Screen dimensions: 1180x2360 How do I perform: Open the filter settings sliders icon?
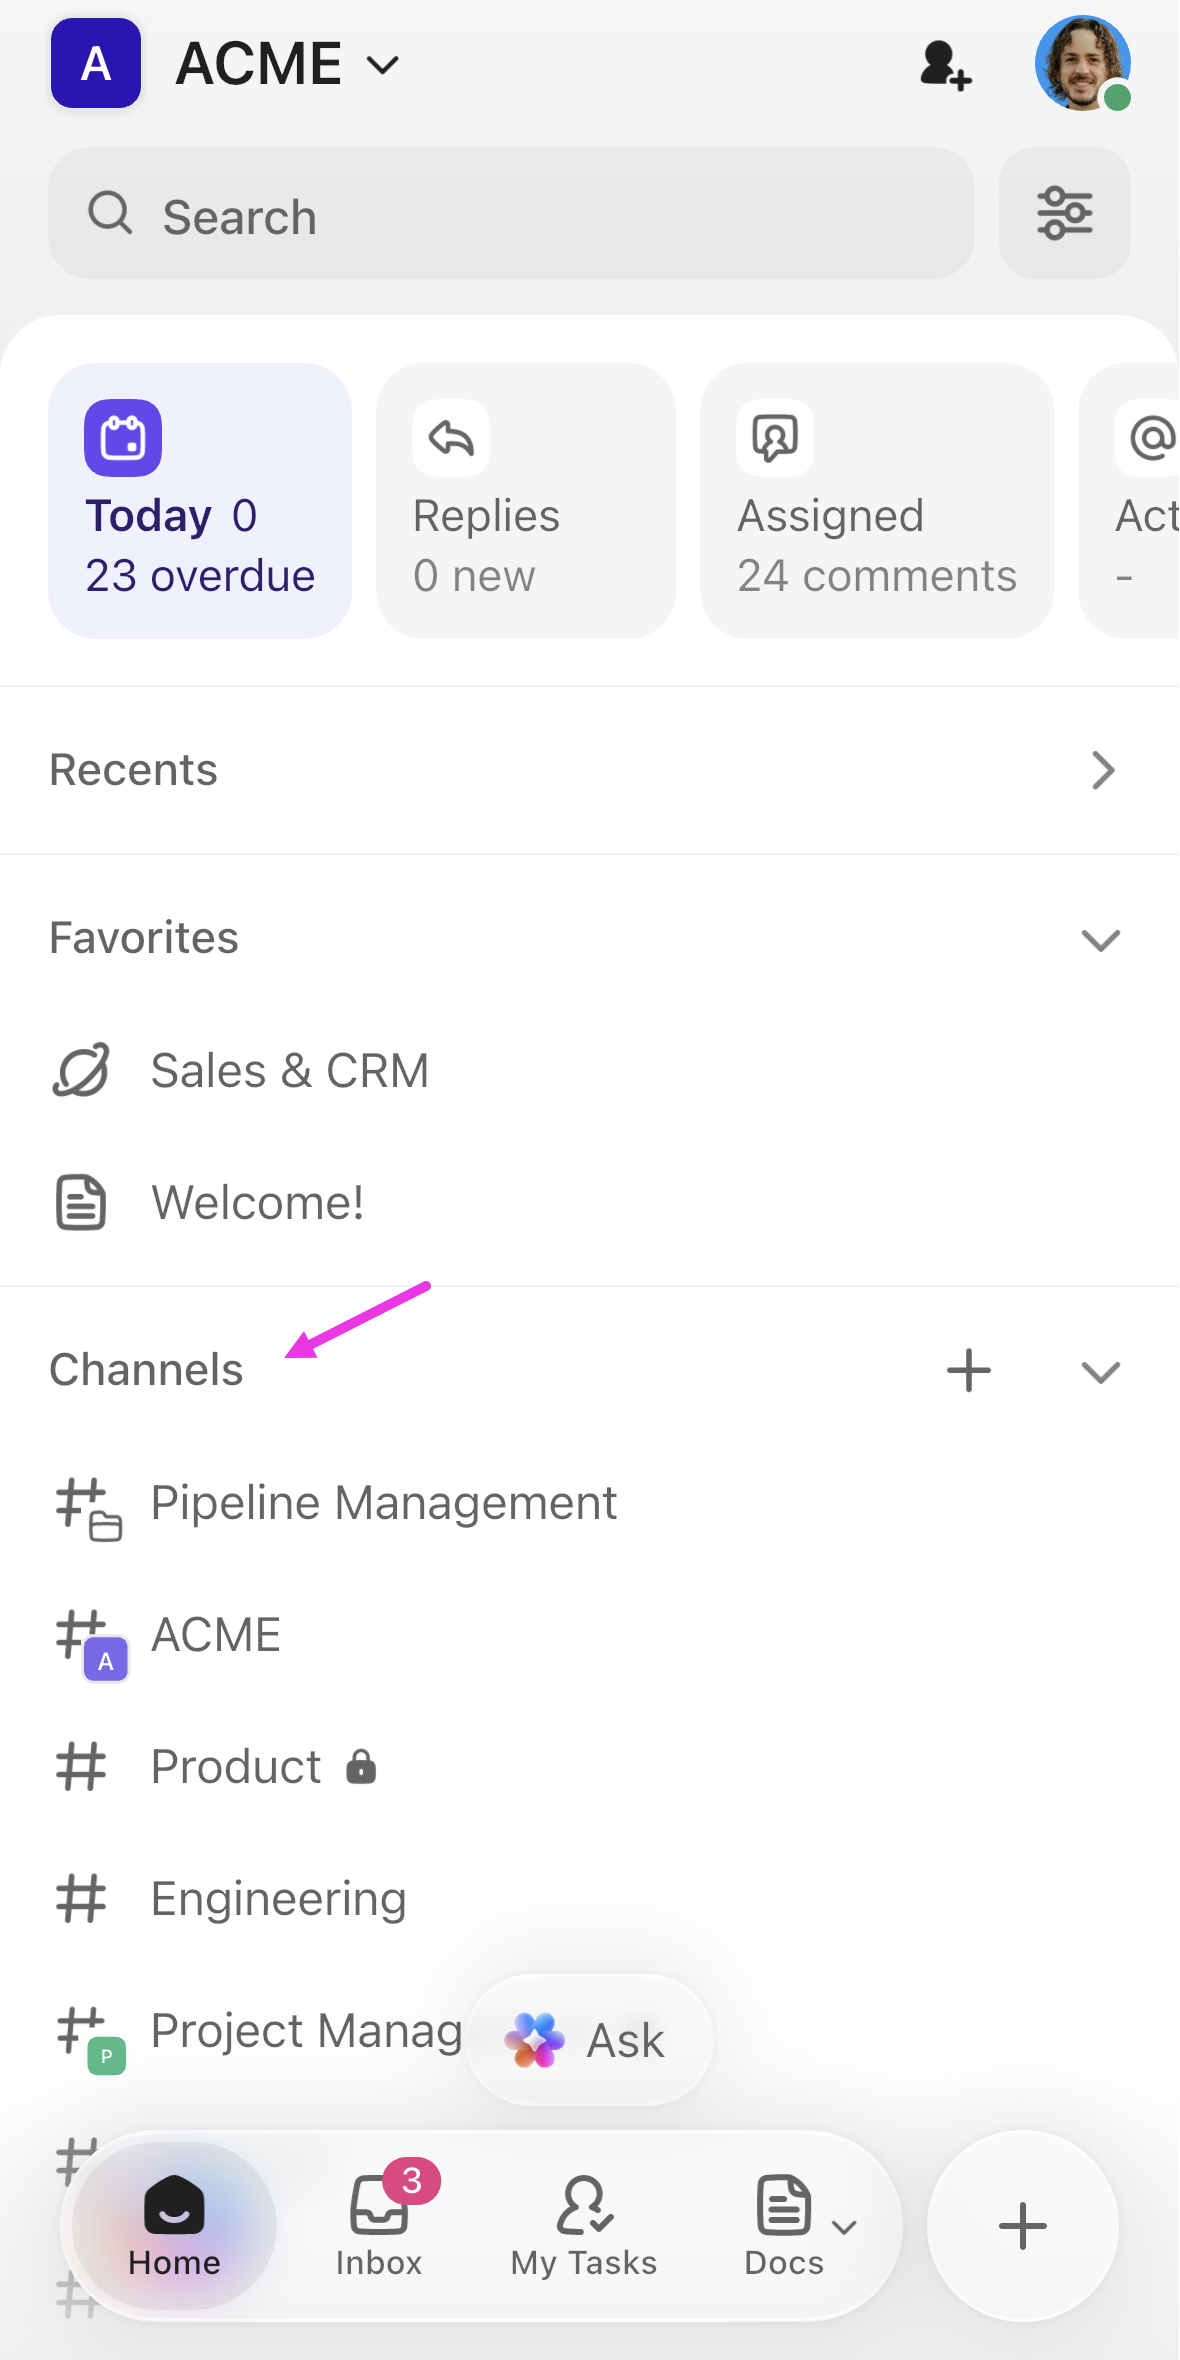click(x=1064, y=214)
